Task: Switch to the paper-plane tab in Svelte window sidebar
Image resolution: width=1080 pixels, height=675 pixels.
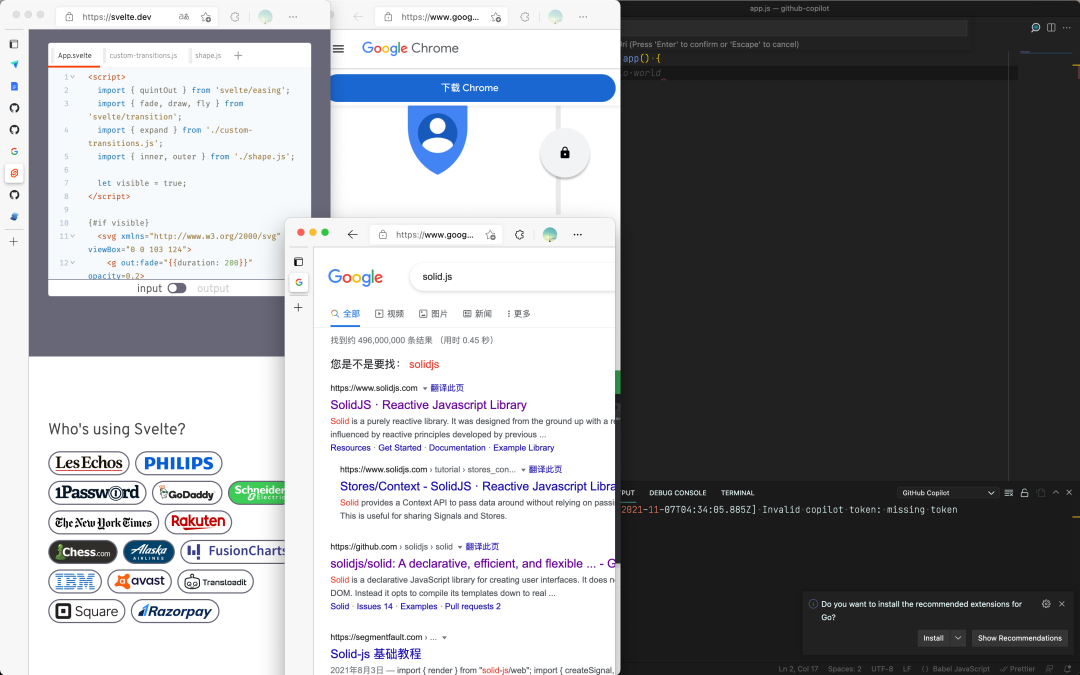Action: point(14,64)
